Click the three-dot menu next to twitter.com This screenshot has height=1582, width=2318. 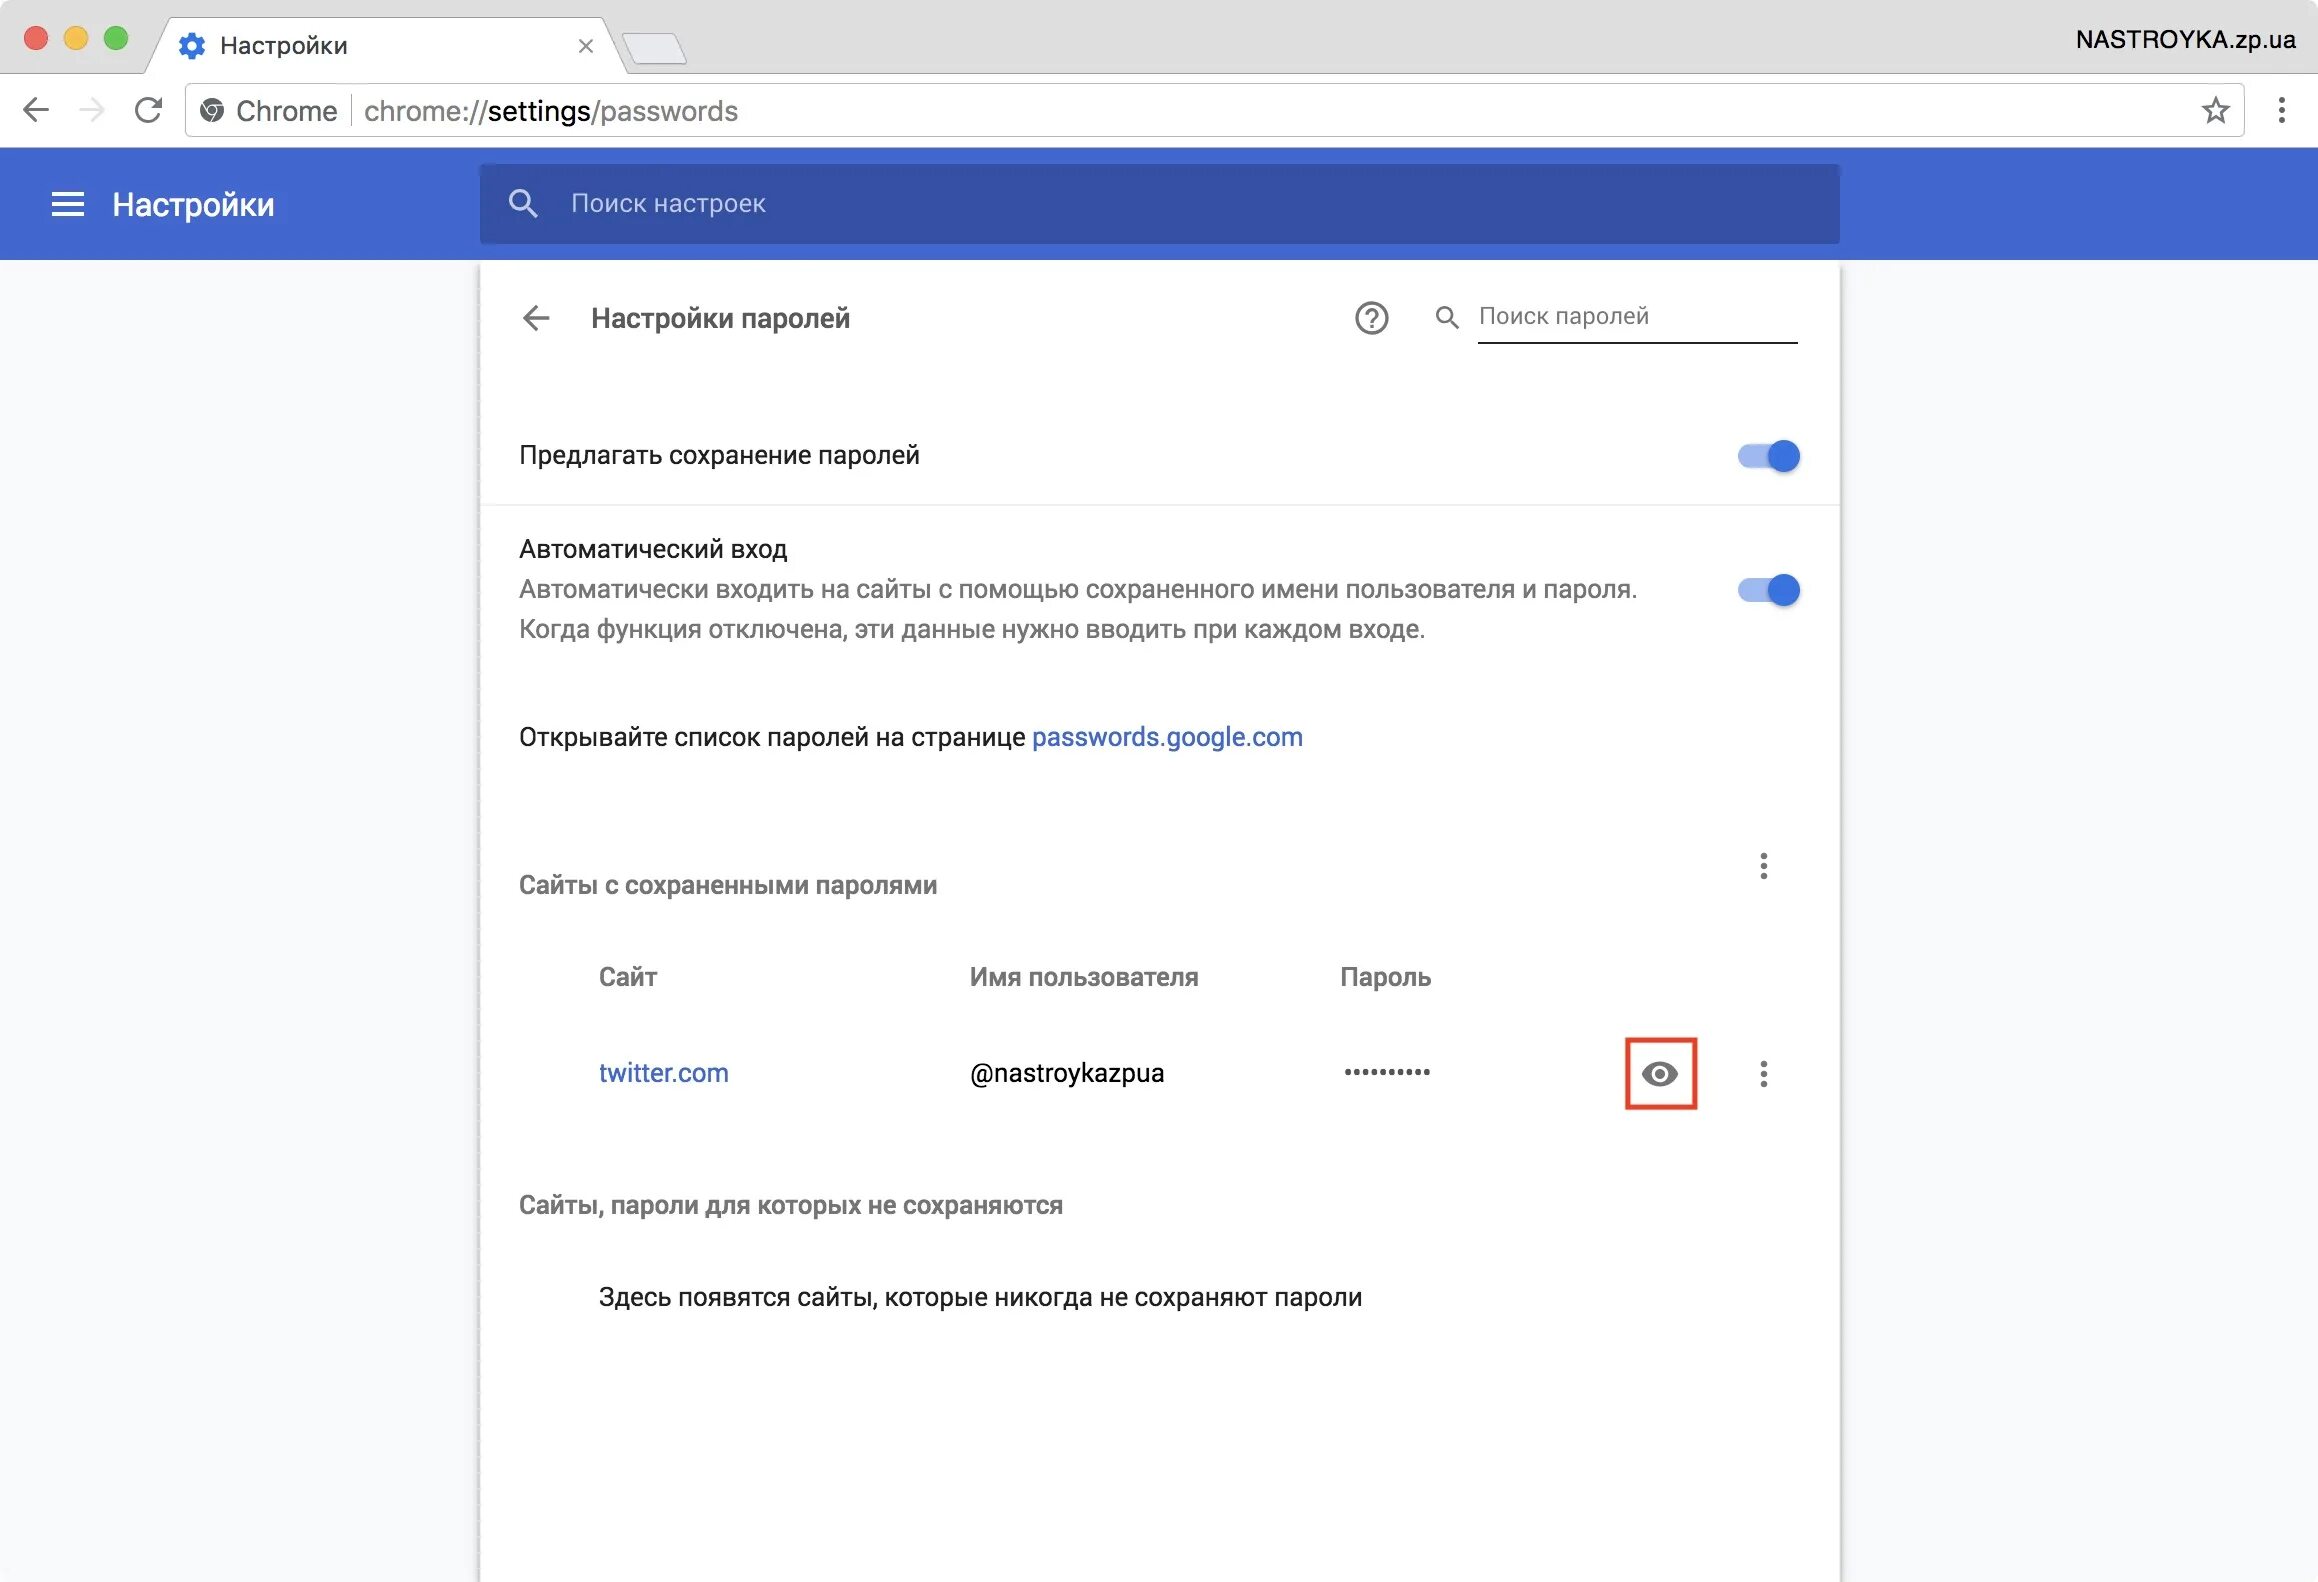pos(1761,1073)
